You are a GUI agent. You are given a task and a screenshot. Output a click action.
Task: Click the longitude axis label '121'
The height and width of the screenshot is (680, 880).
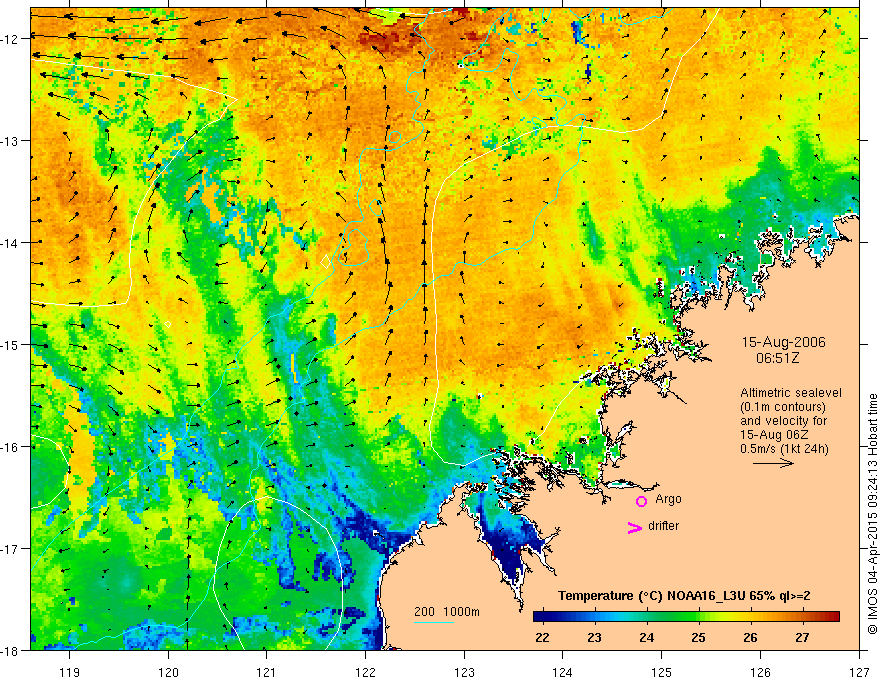coord(267,672)
